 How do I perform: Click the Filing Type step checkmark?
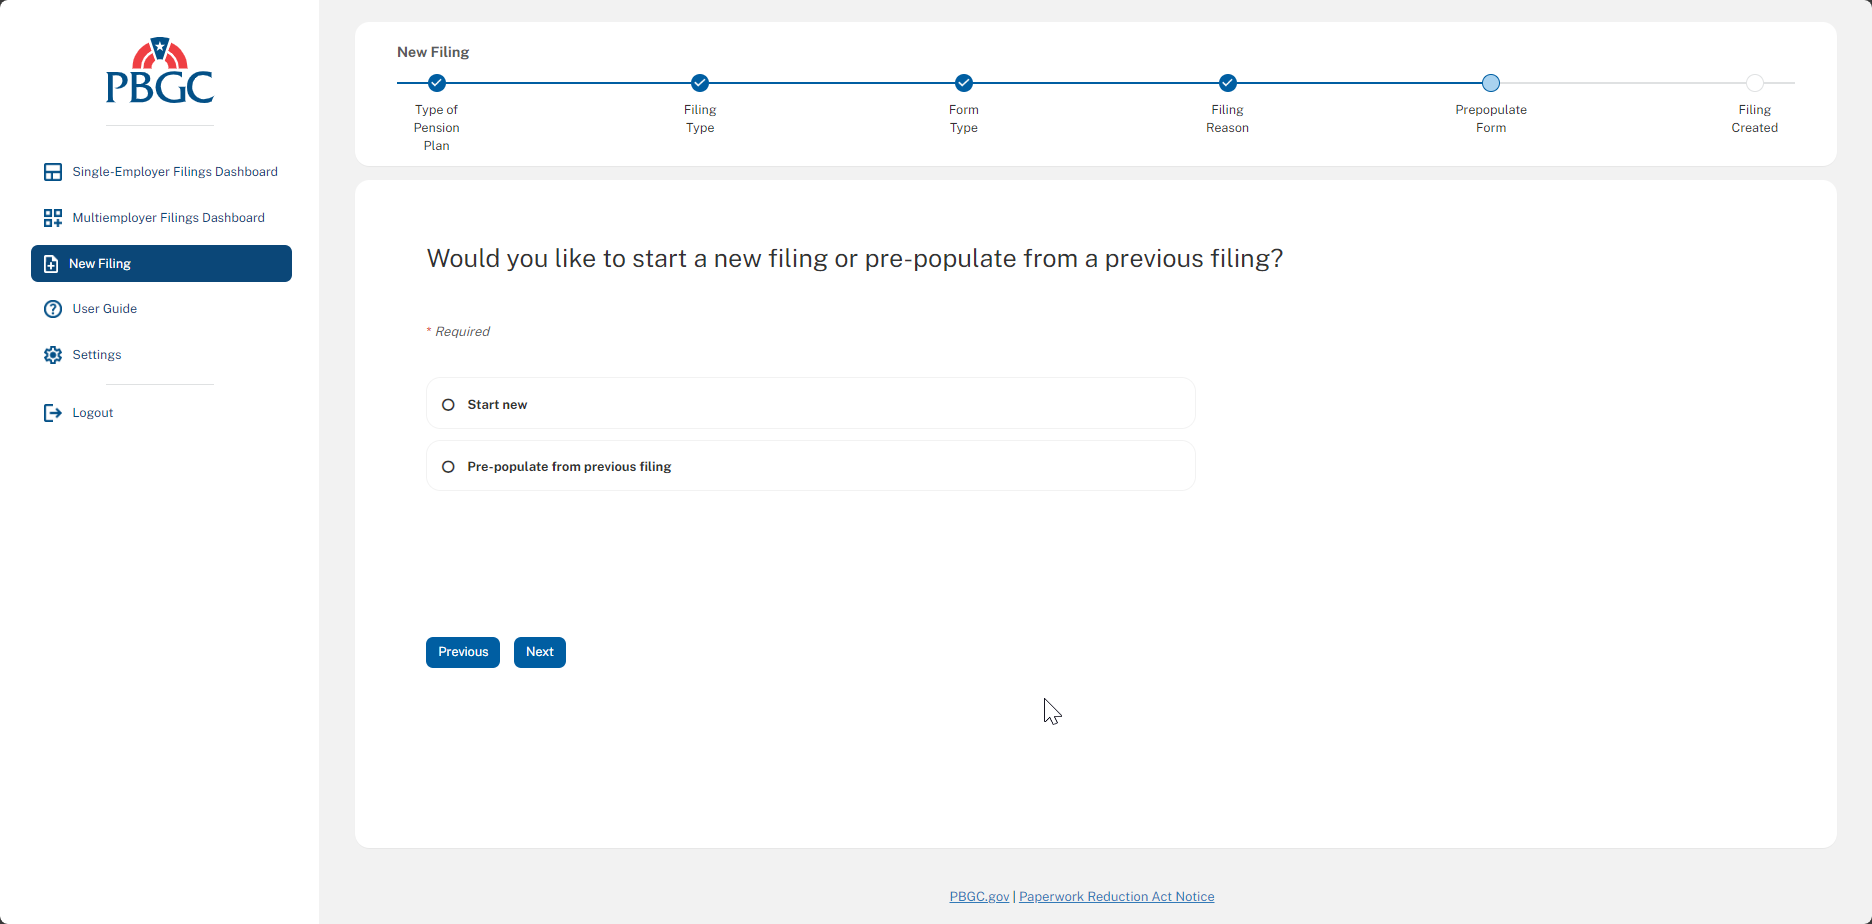700,83
